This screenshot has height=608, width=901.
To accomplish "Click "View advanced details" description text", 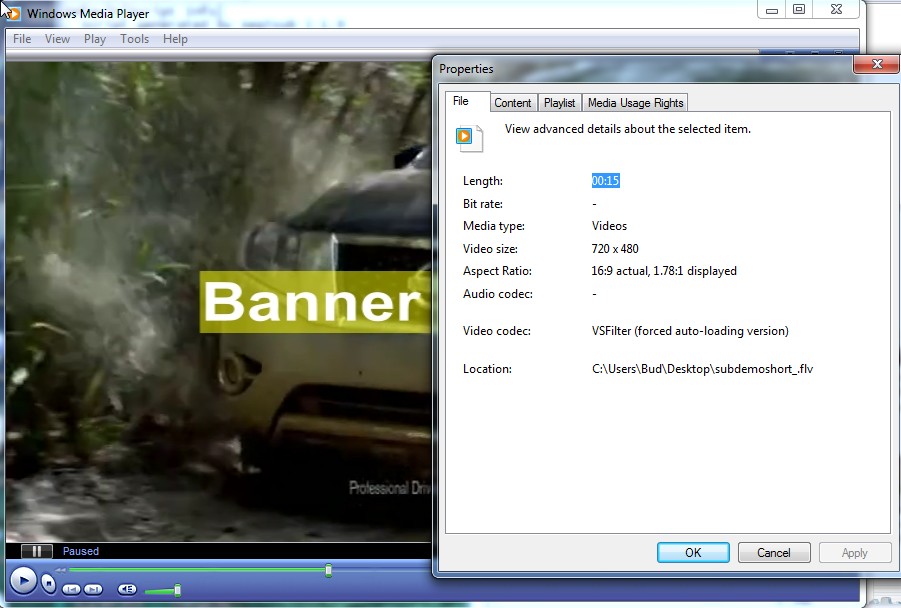I will coord(627,129).
